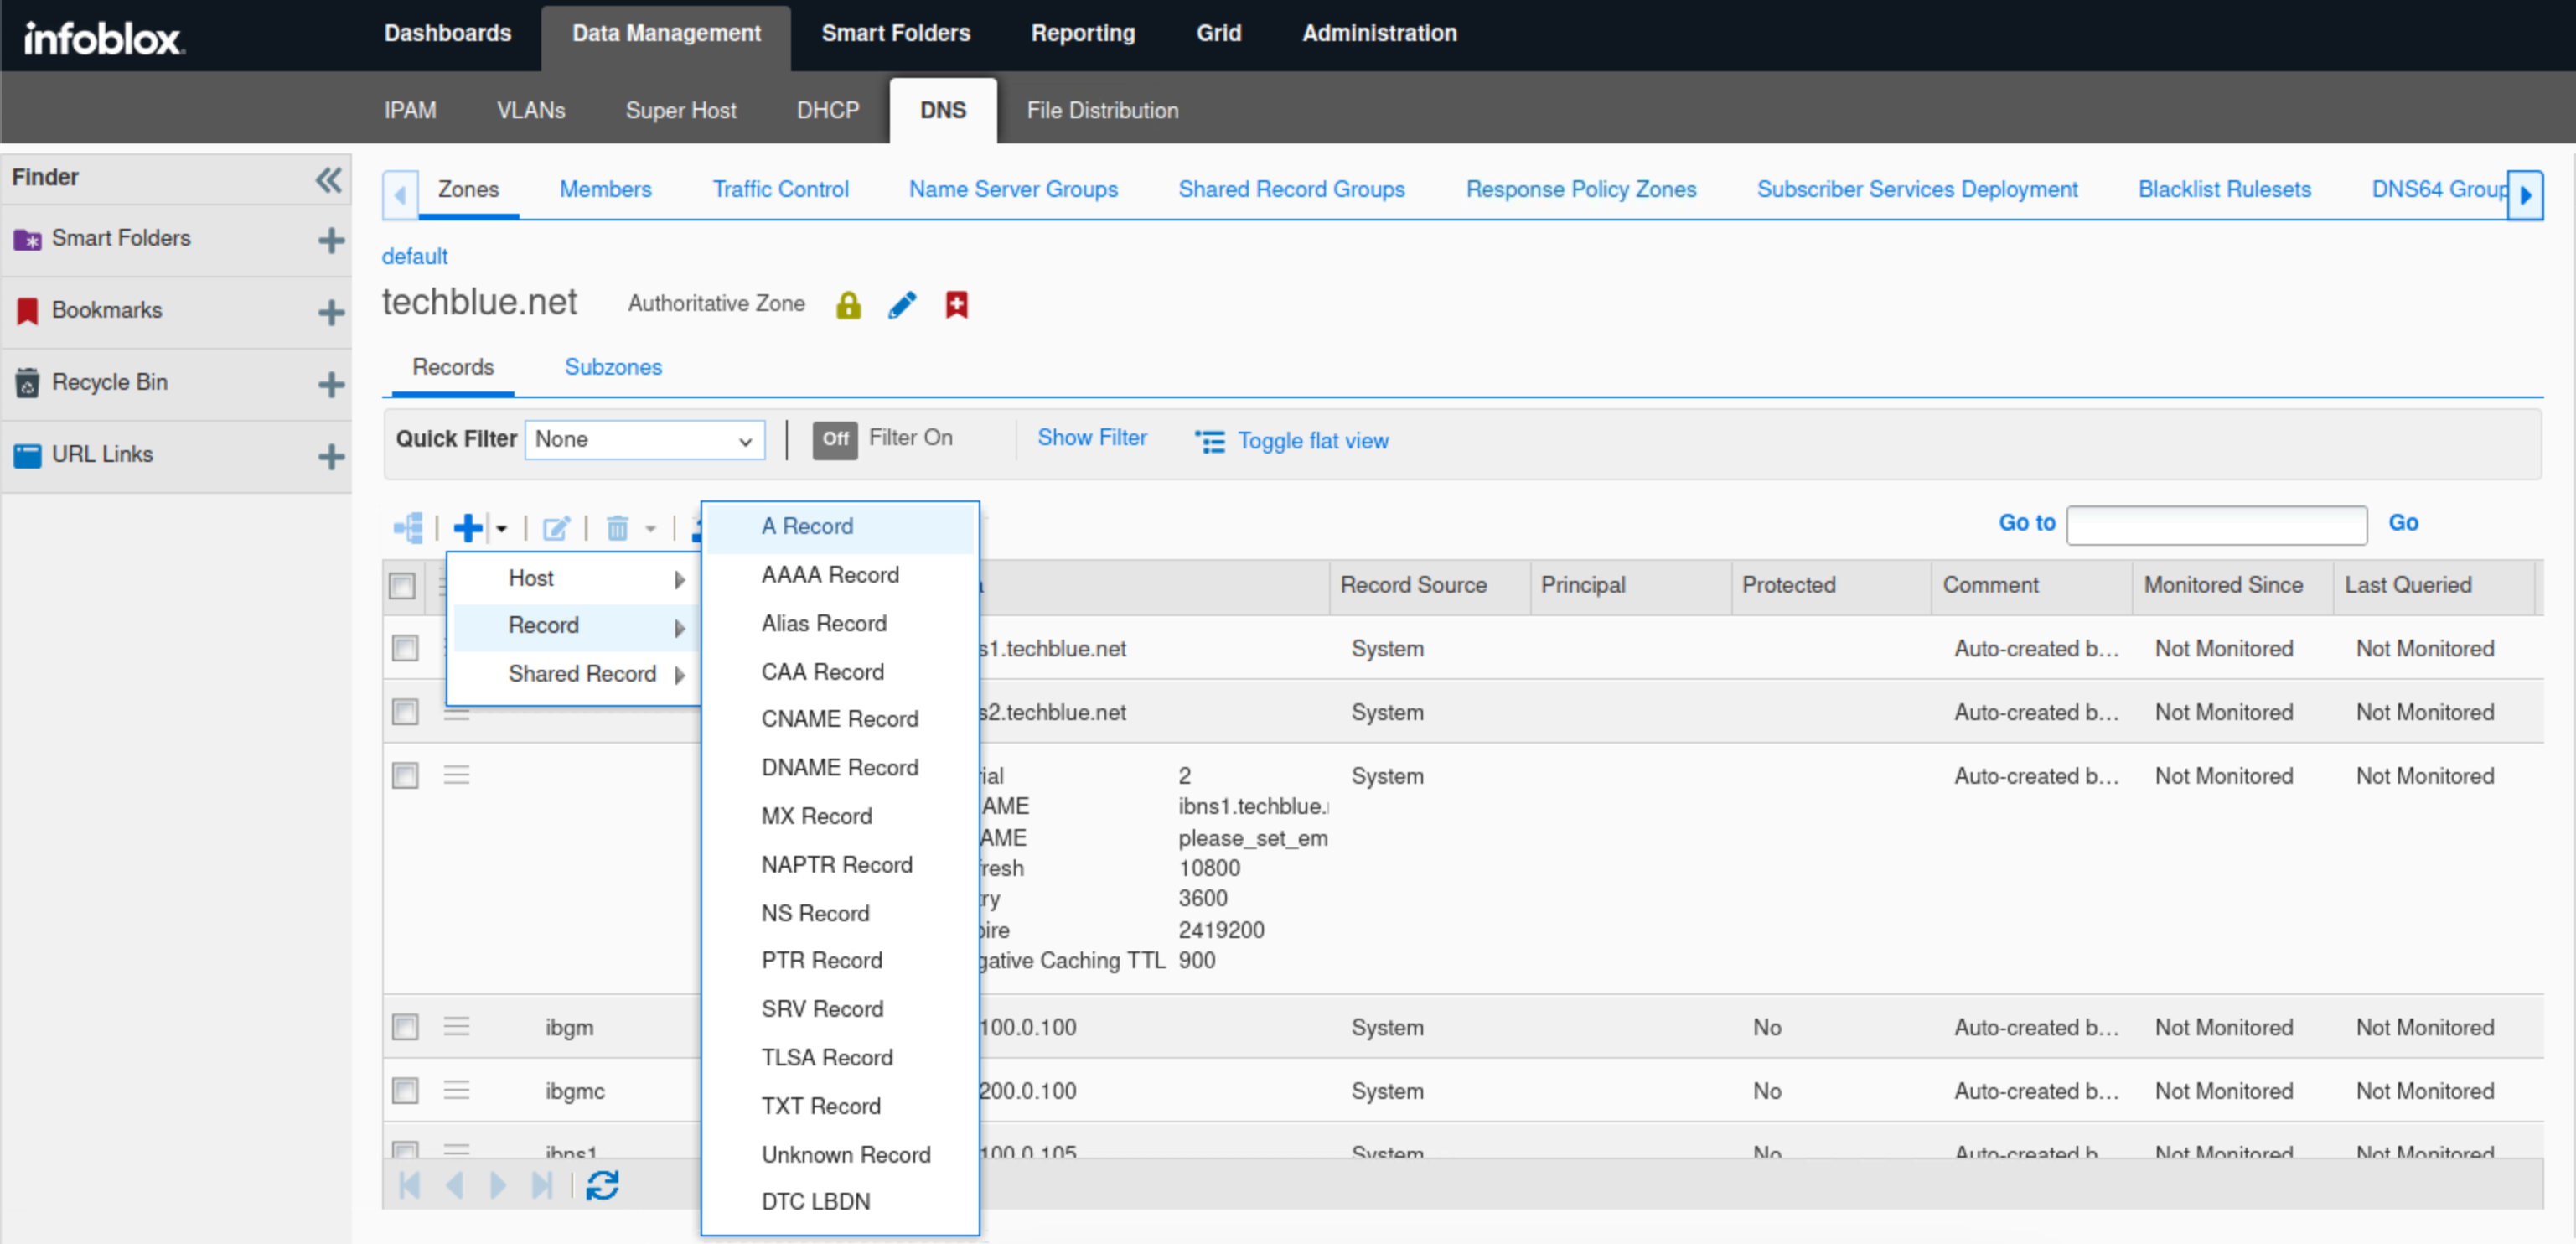
Task: Select CNAME Record from menu
Action: point(839,719)
